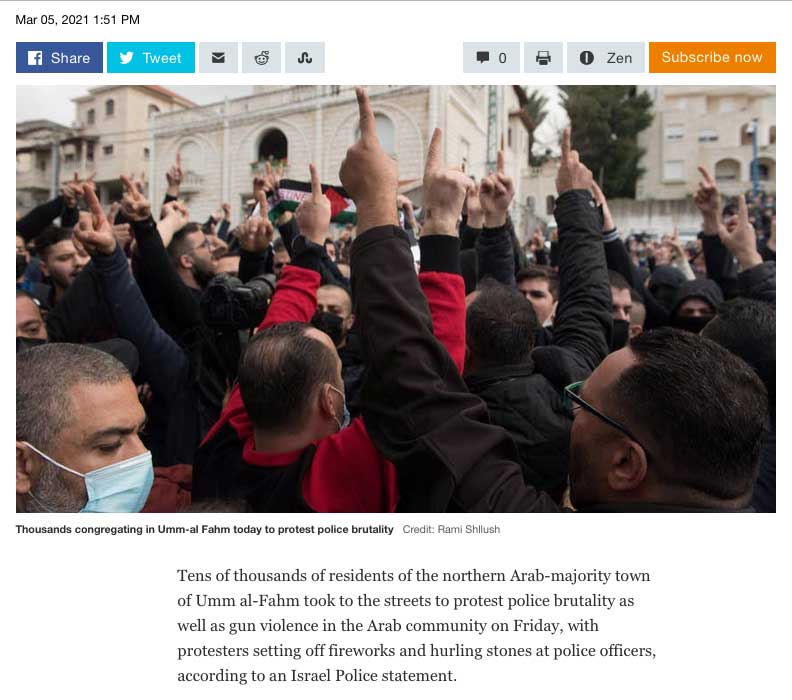Open the Umm al-Fahm protest photo
Screen dimensions: 792x700
(395, 299)
